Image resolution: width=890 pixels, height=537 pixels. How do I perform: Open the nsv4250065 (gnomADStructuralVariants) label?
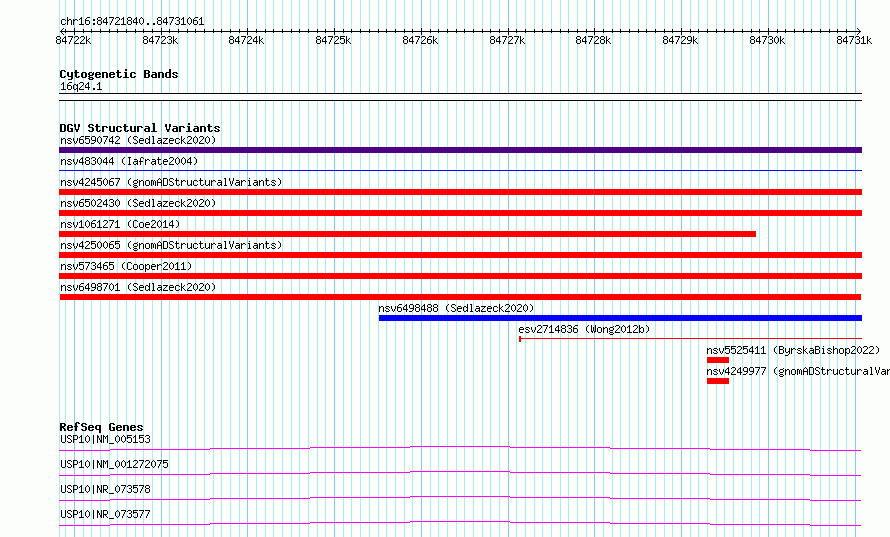[x=171, y=245]
